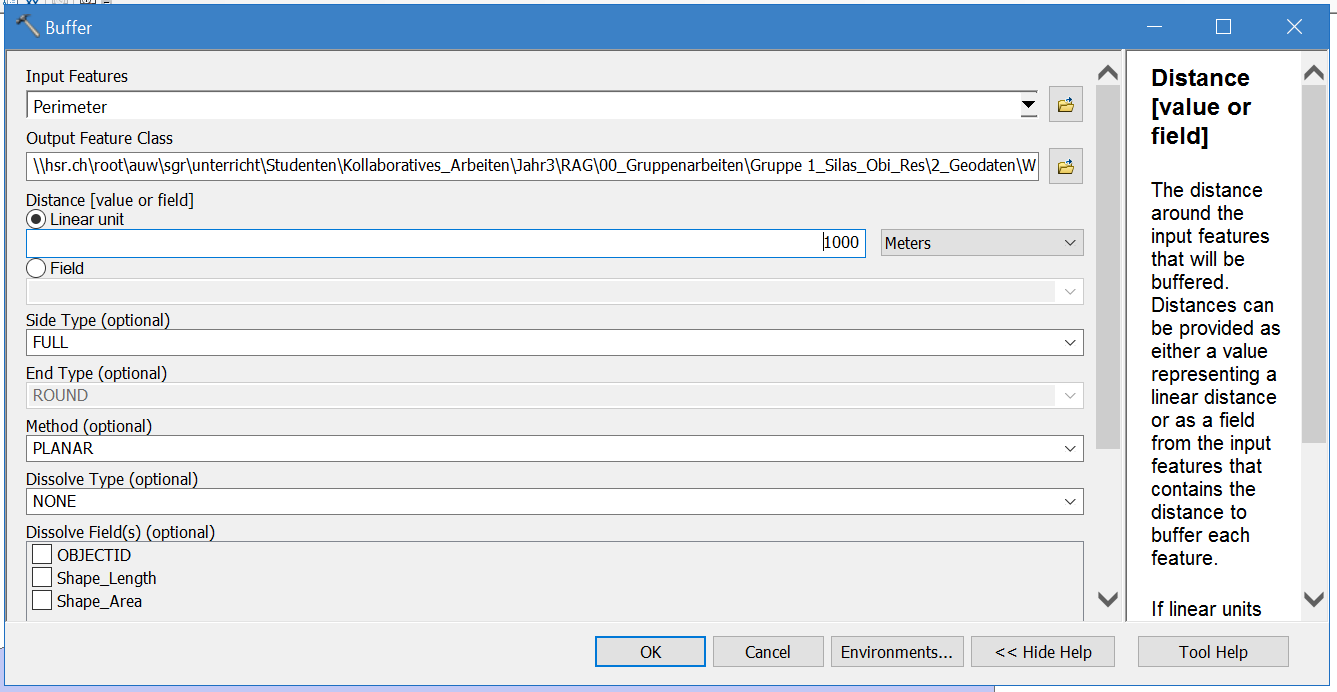Enable the Shape_Length dissolve field checkbox
The height and width of the screenshot is (692, 1337).
[42, 578]
